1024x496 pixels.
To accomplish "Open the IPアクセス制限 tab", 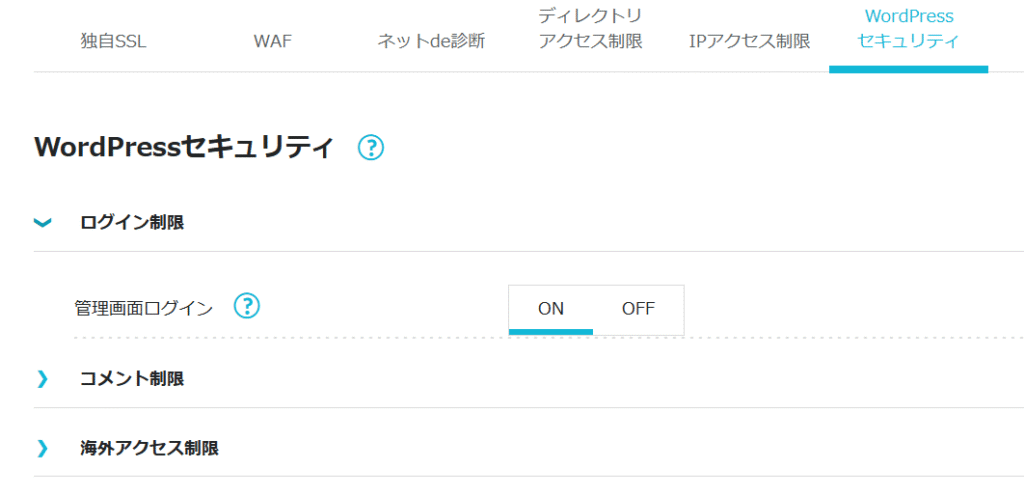I will pyautogui.click(x=749, y=42).
